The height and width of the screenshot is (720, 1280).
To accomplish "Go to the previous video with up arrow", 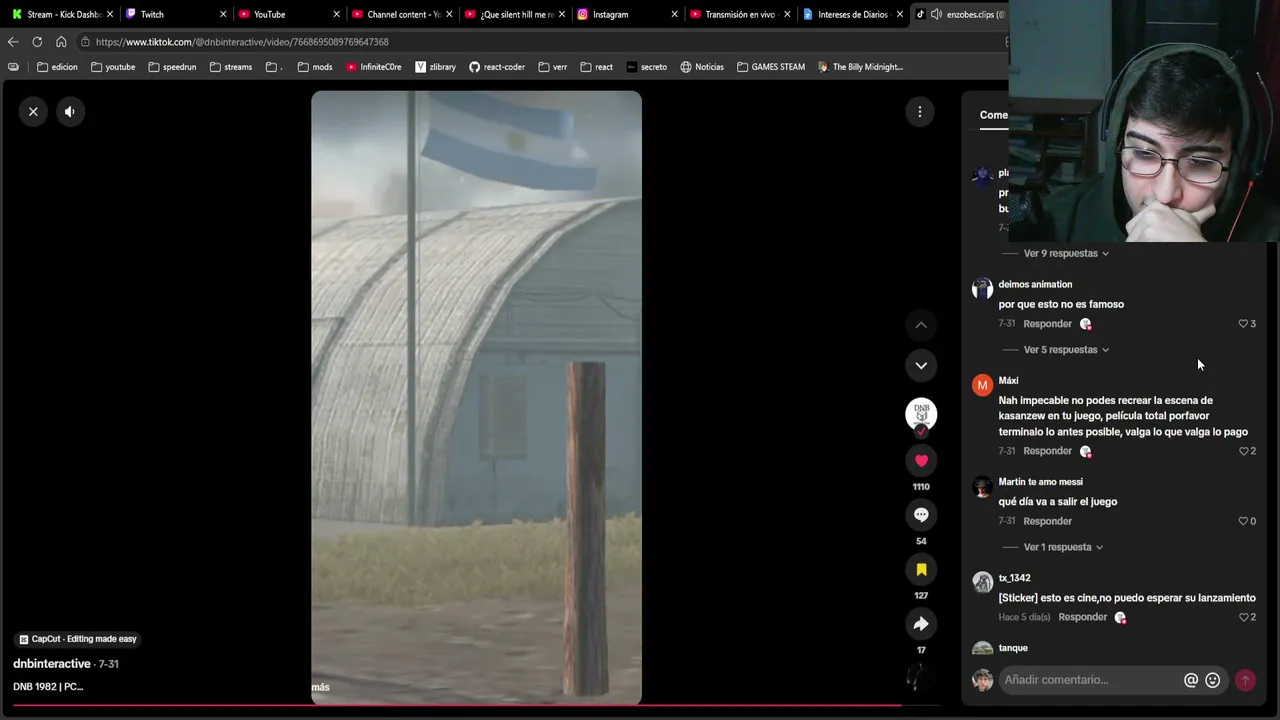I will [x=921, y=325].
